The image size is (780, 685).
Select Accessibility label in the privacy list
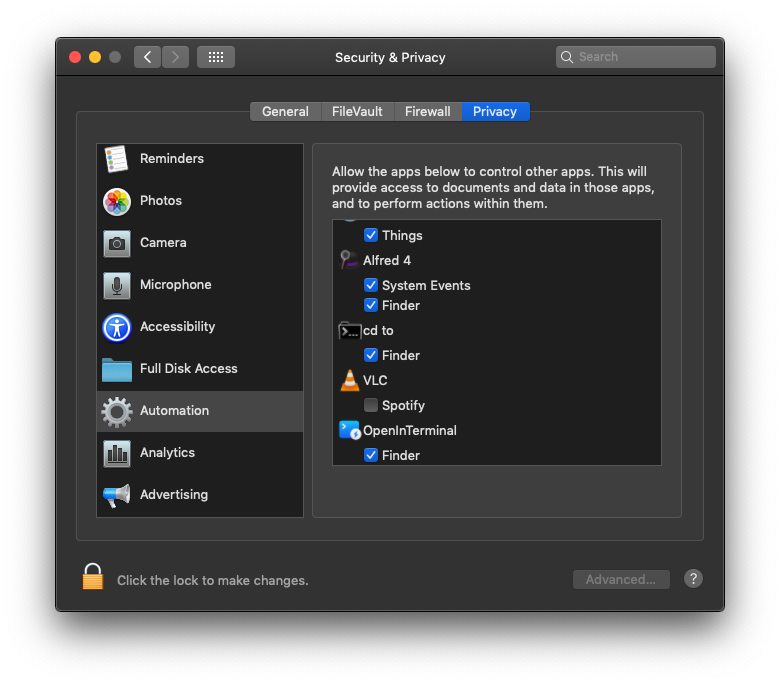(x=178, y=327)
